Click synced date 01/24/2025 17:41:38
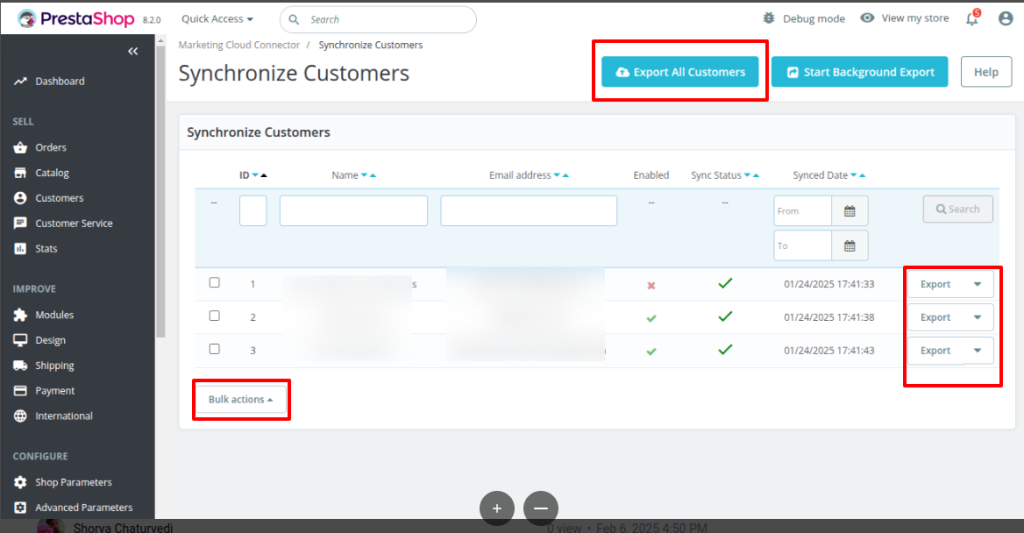 [x=829, y=317]
